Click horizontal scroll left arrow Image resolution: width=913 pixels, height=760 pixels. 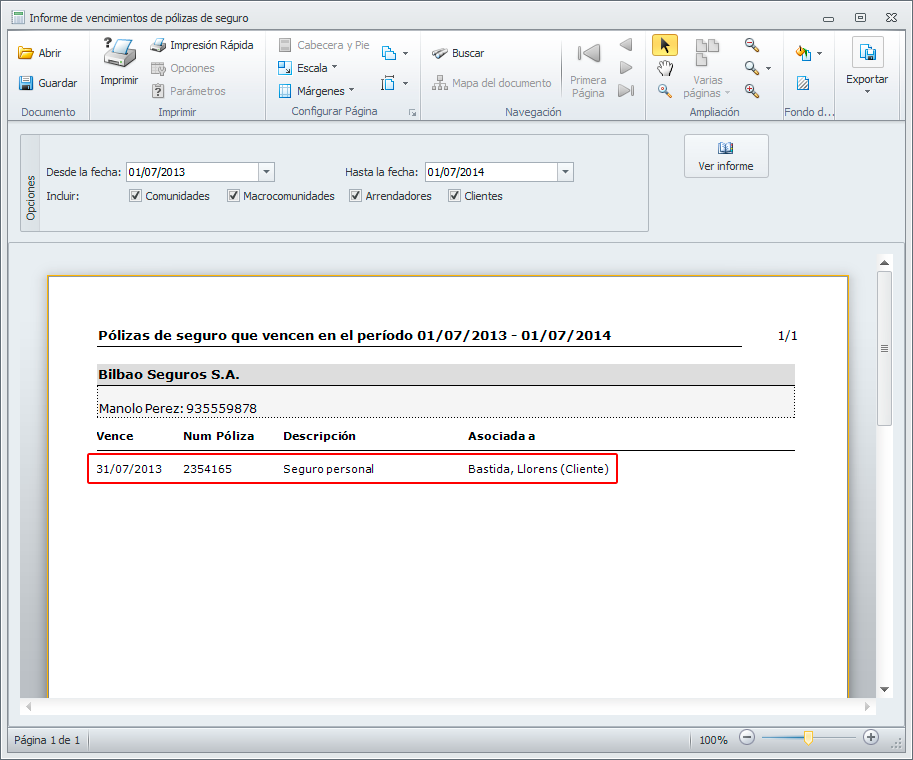coord(28,706)
